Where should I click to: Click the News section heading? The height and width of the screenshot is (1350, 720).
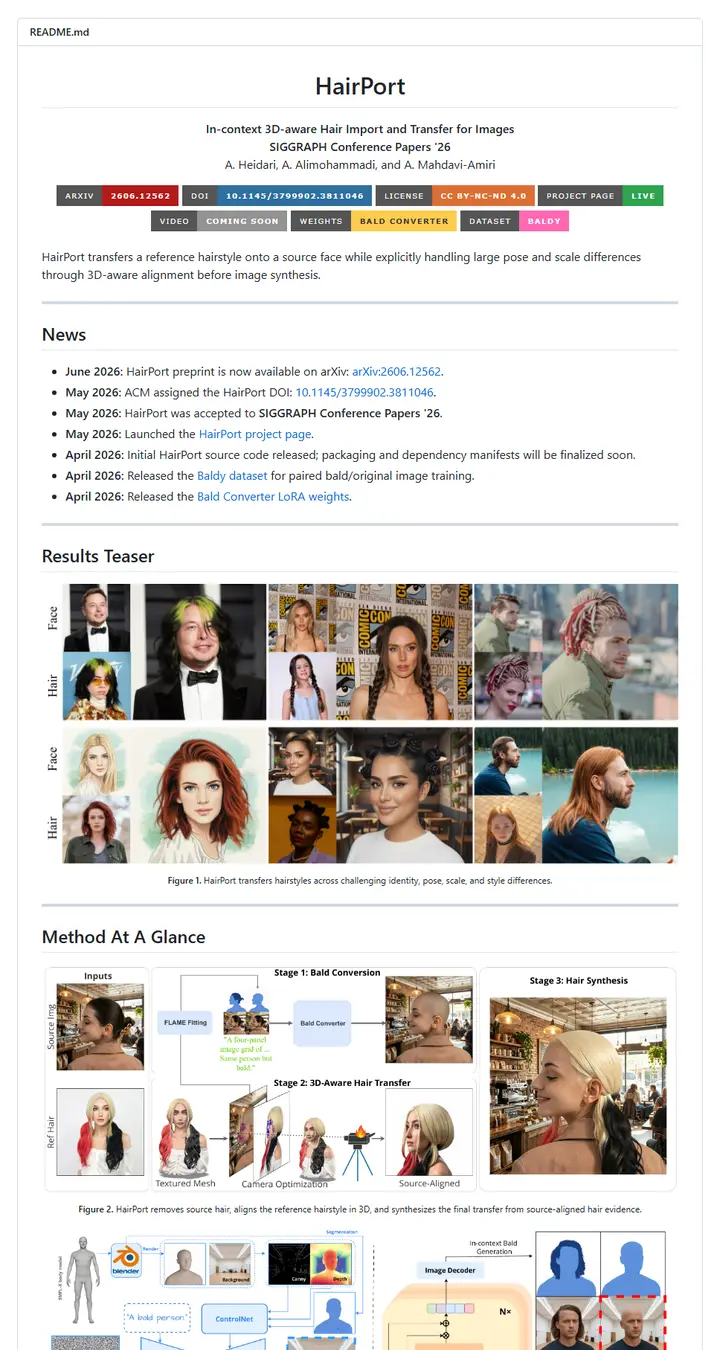click(64, 335)
